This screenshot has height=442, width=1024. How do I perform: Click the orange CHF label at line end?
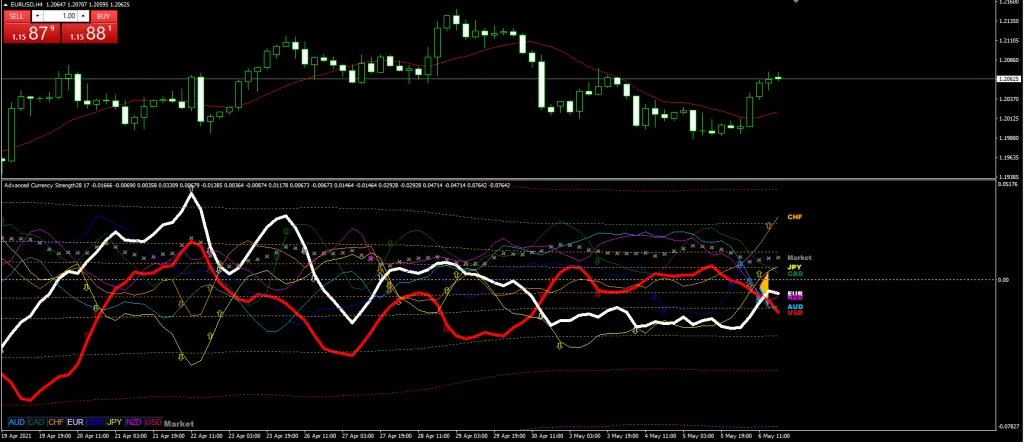pyautogui.click(x=794, y=217)
